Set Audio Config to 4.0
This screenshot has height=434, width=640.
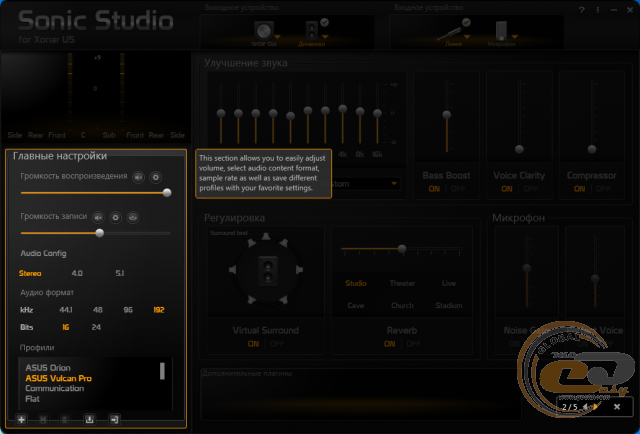[x=77, y=273]
